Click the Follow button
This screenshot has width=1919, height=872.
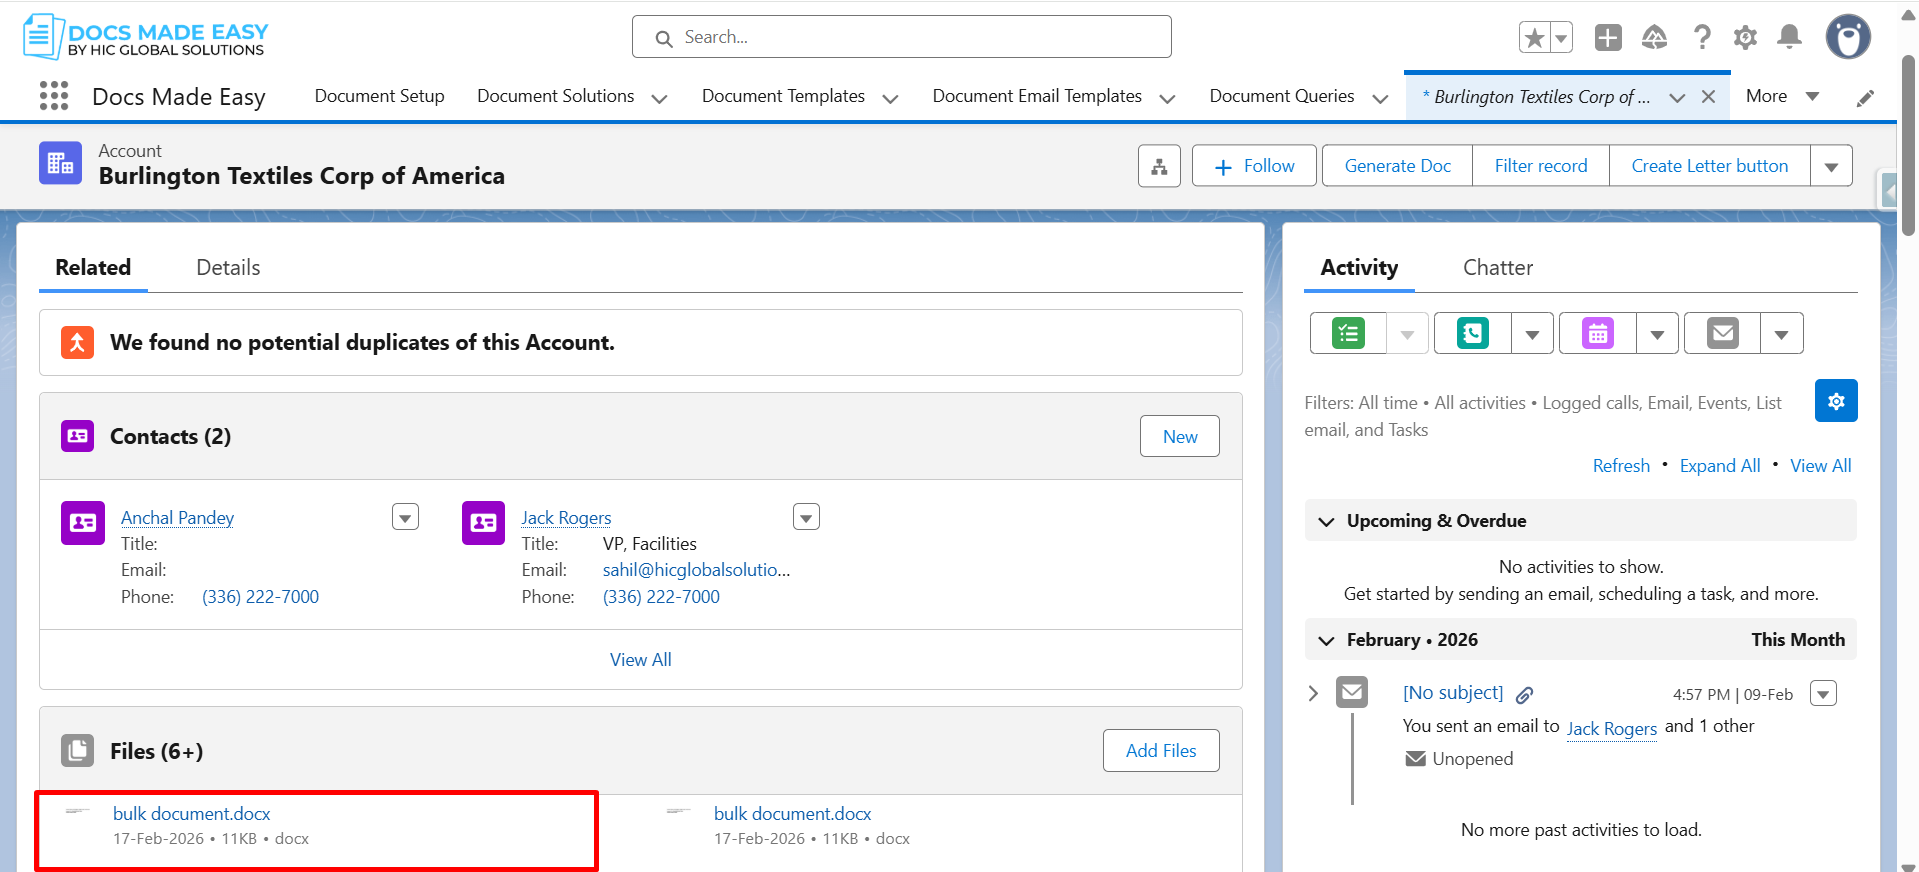[1255, 166]
